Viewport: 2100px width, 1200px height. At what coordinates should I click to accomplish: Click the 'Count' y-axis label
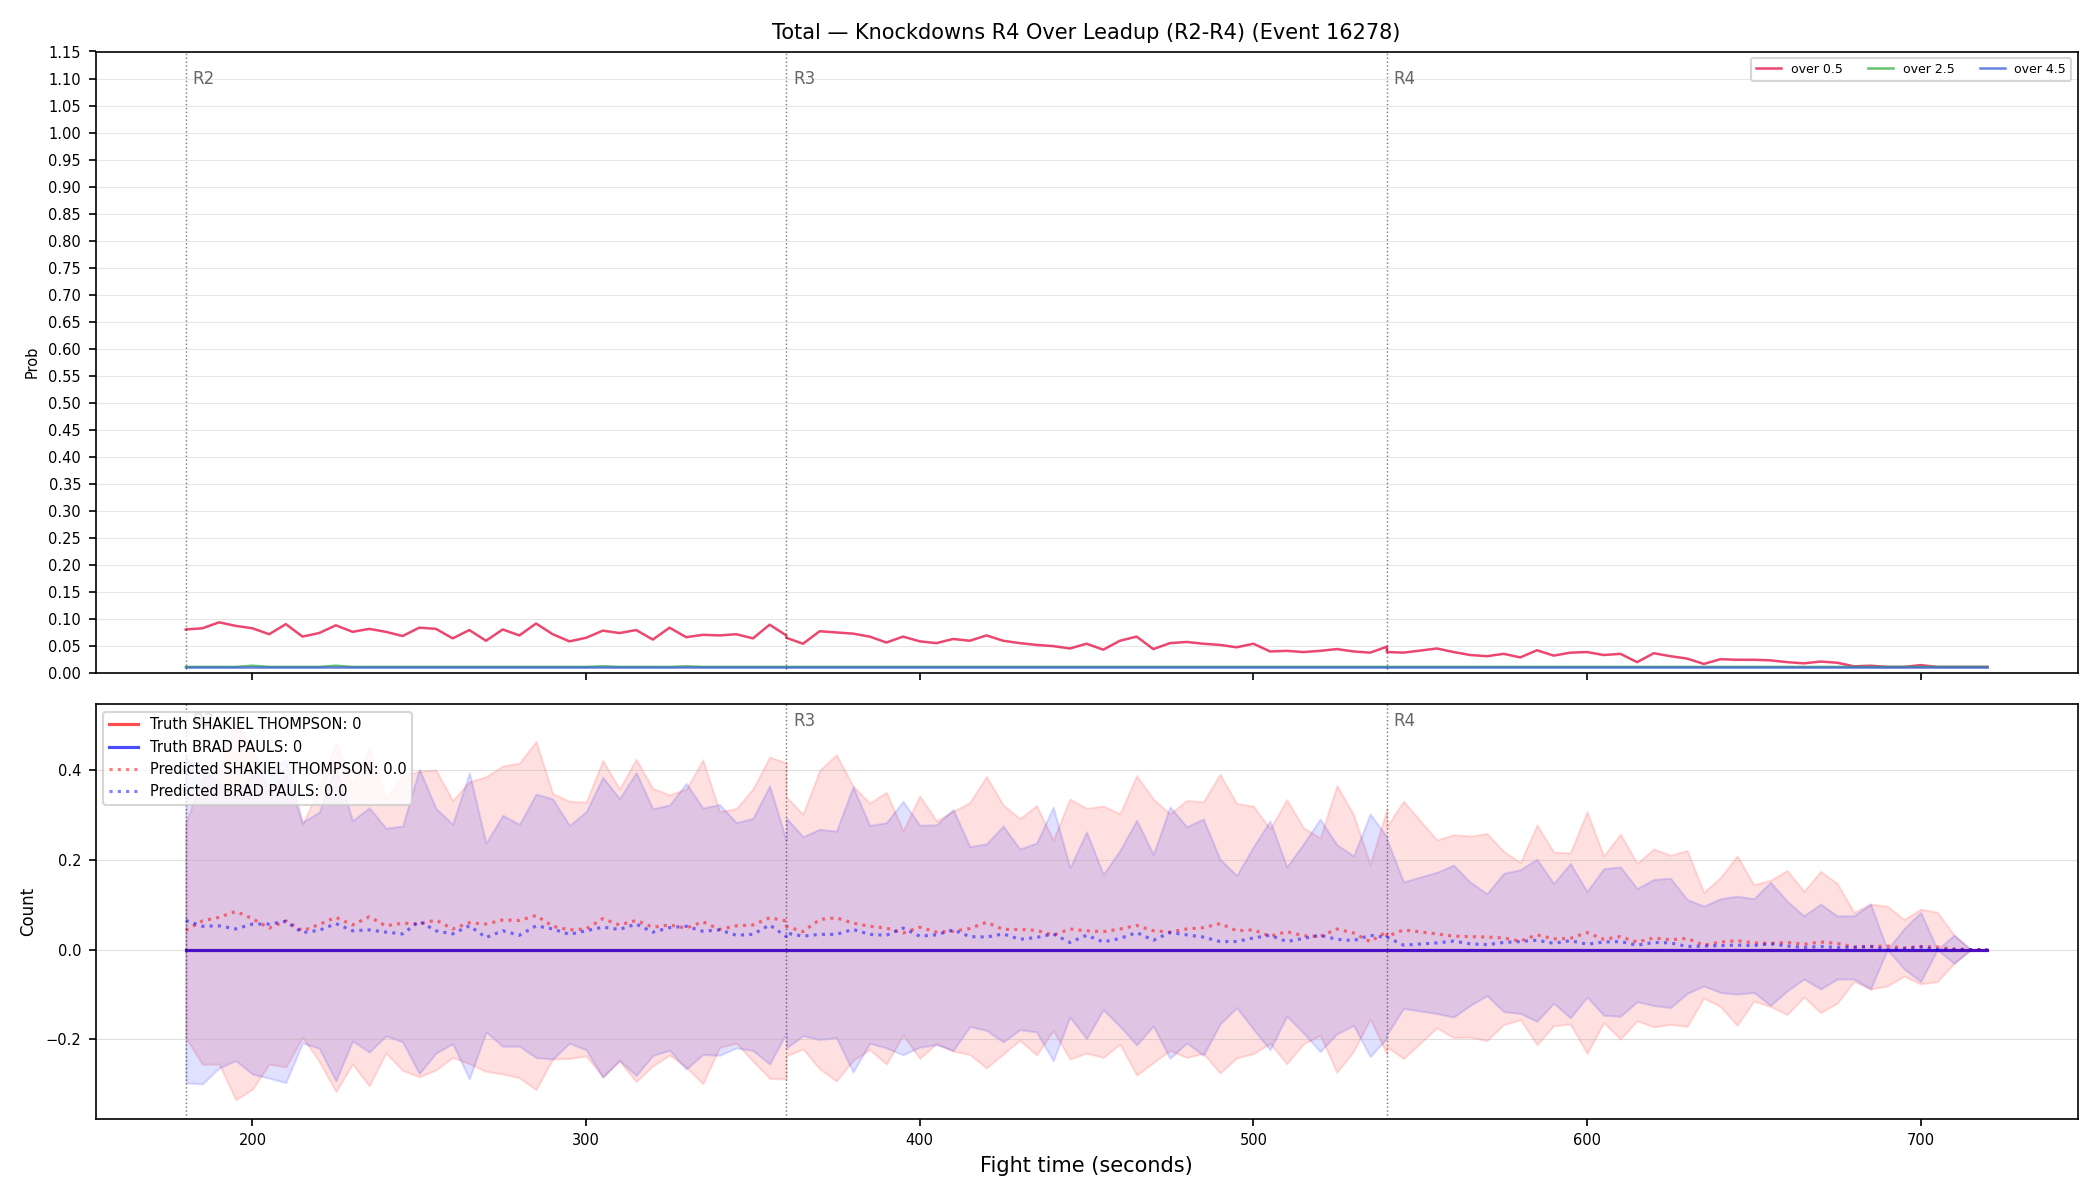27,912
